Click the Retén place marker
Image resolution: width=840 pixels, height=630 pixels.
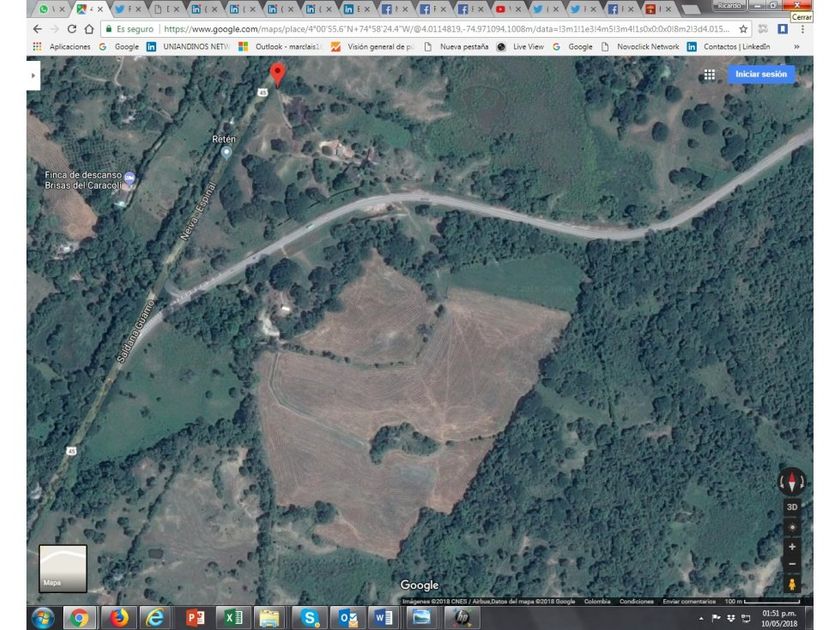click(x=227, y=152)
